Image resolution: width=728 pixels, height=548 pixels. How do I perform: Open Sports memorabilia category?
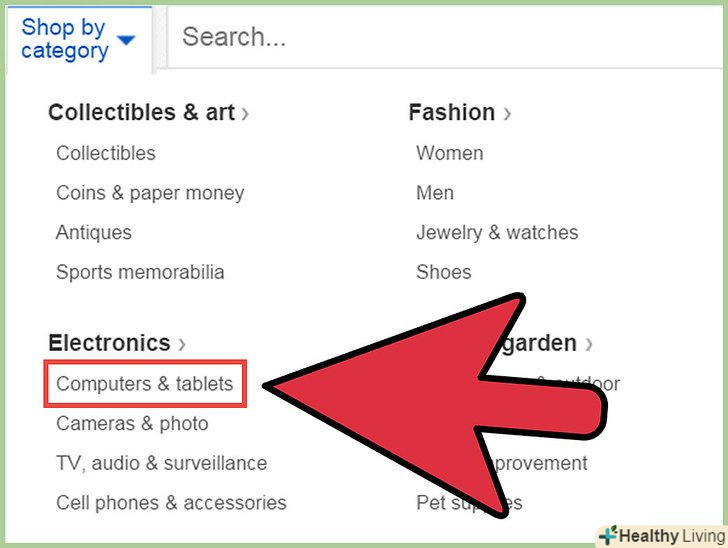click(x=140, y=272)
